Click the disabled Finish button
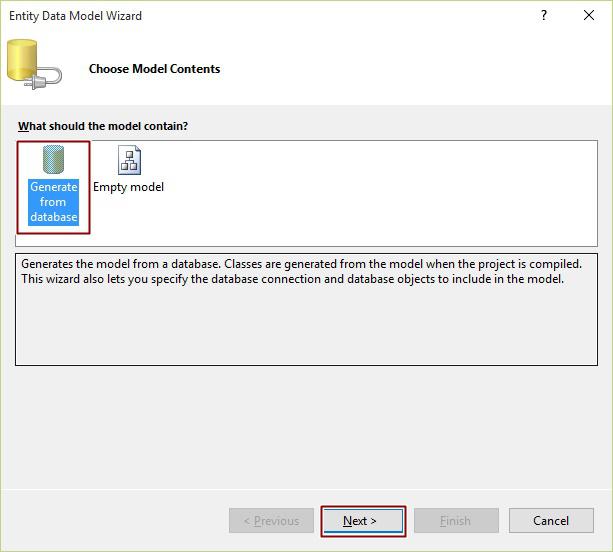The height and width of the screenshot is (552, 613). click(455, 520)
